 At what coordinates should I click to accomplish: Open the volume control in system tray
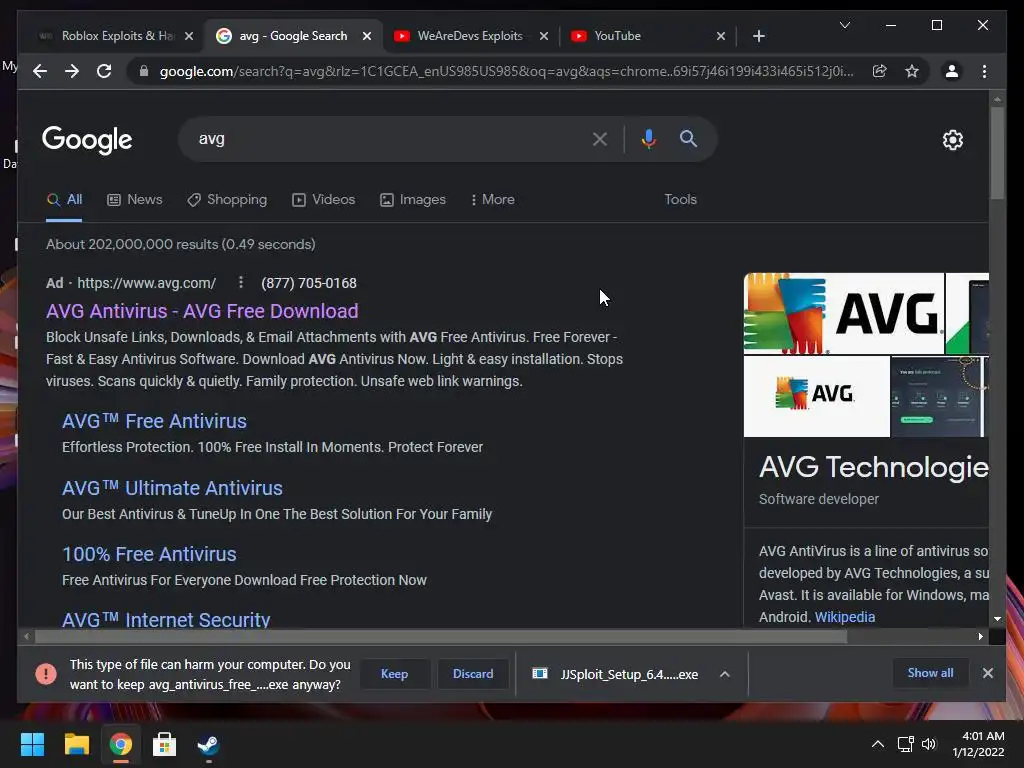tap(929, 744)
